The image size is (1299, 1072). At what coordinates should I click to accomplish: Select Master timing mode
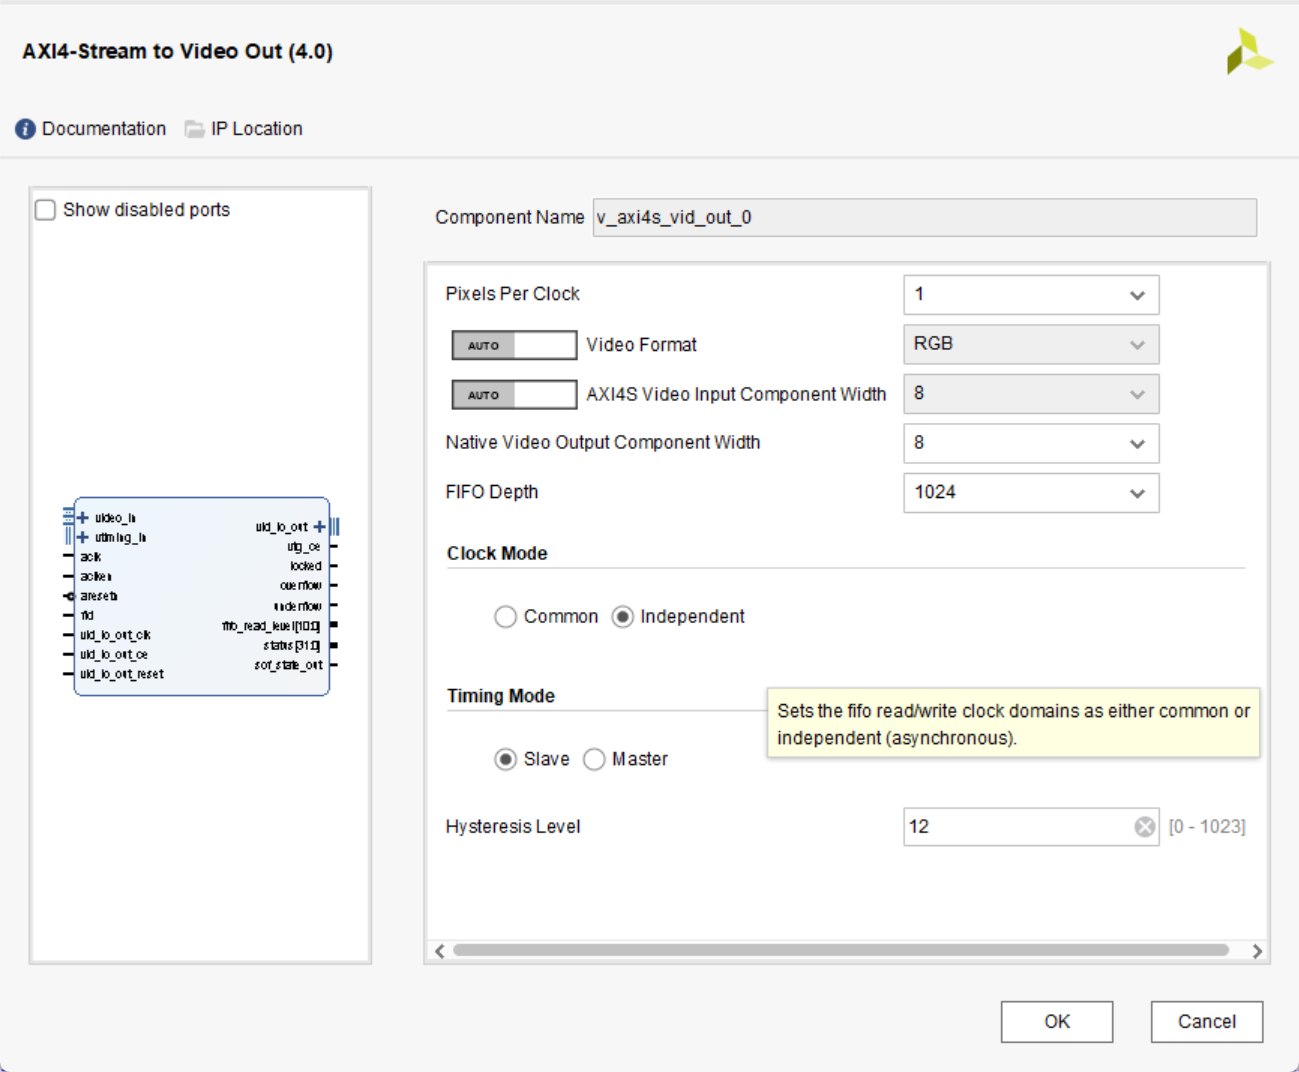pyautogui.click(x=594, y=760)
